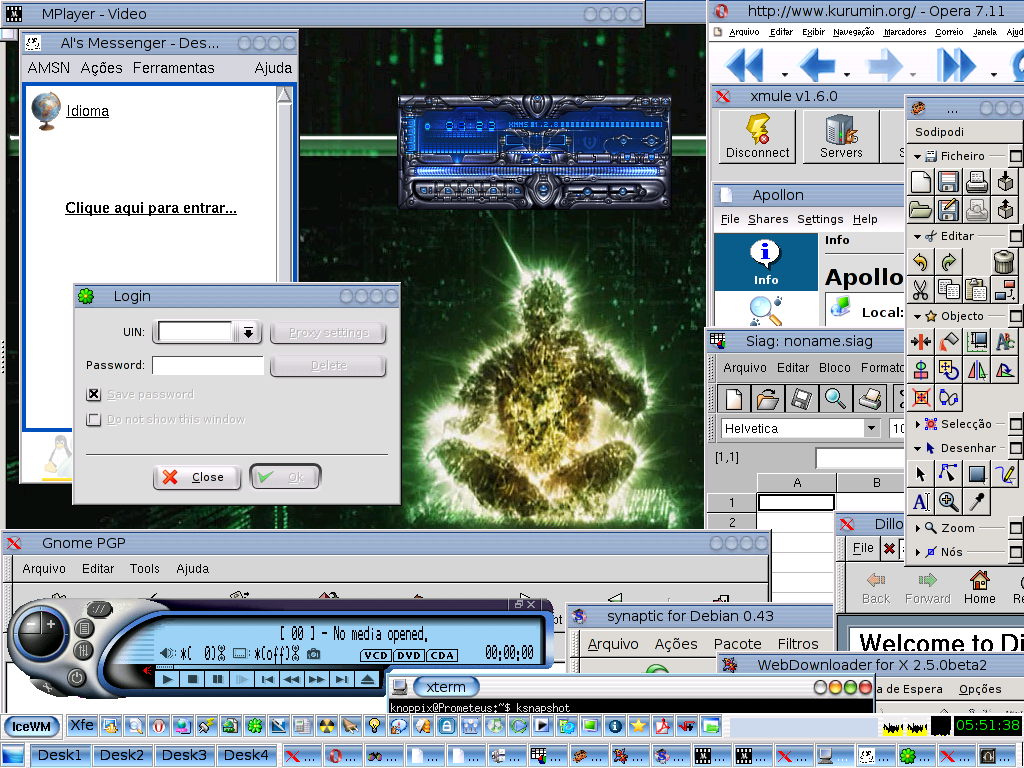The height and width of the screenshot is (768, 1024).
Task: Toggle the Save password checkbox
Action: point(93,394)
